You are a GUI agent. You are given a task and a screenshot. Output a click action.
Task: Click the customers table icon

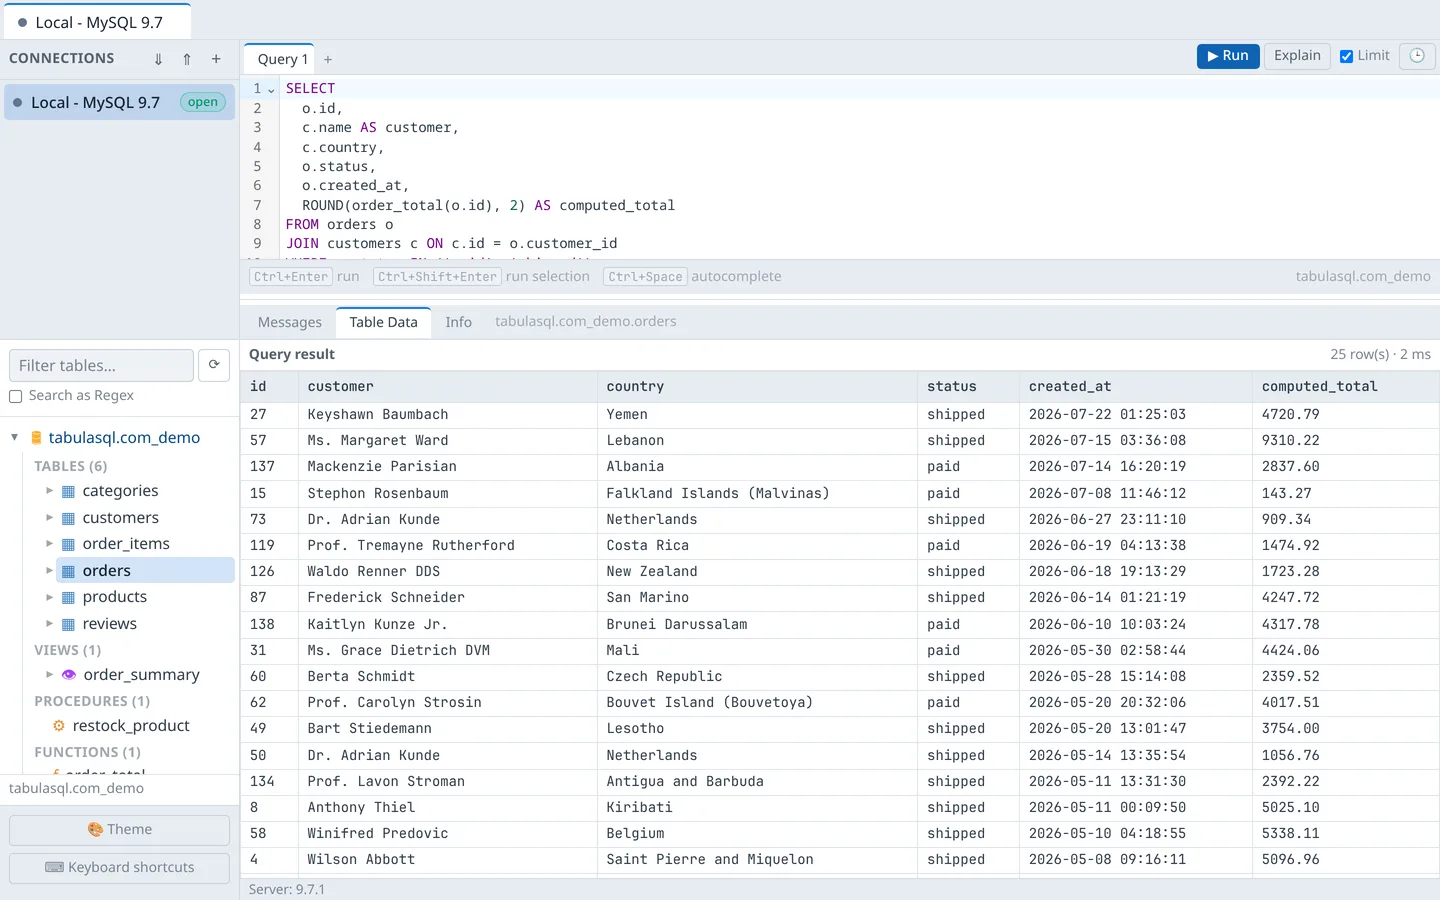69,518
